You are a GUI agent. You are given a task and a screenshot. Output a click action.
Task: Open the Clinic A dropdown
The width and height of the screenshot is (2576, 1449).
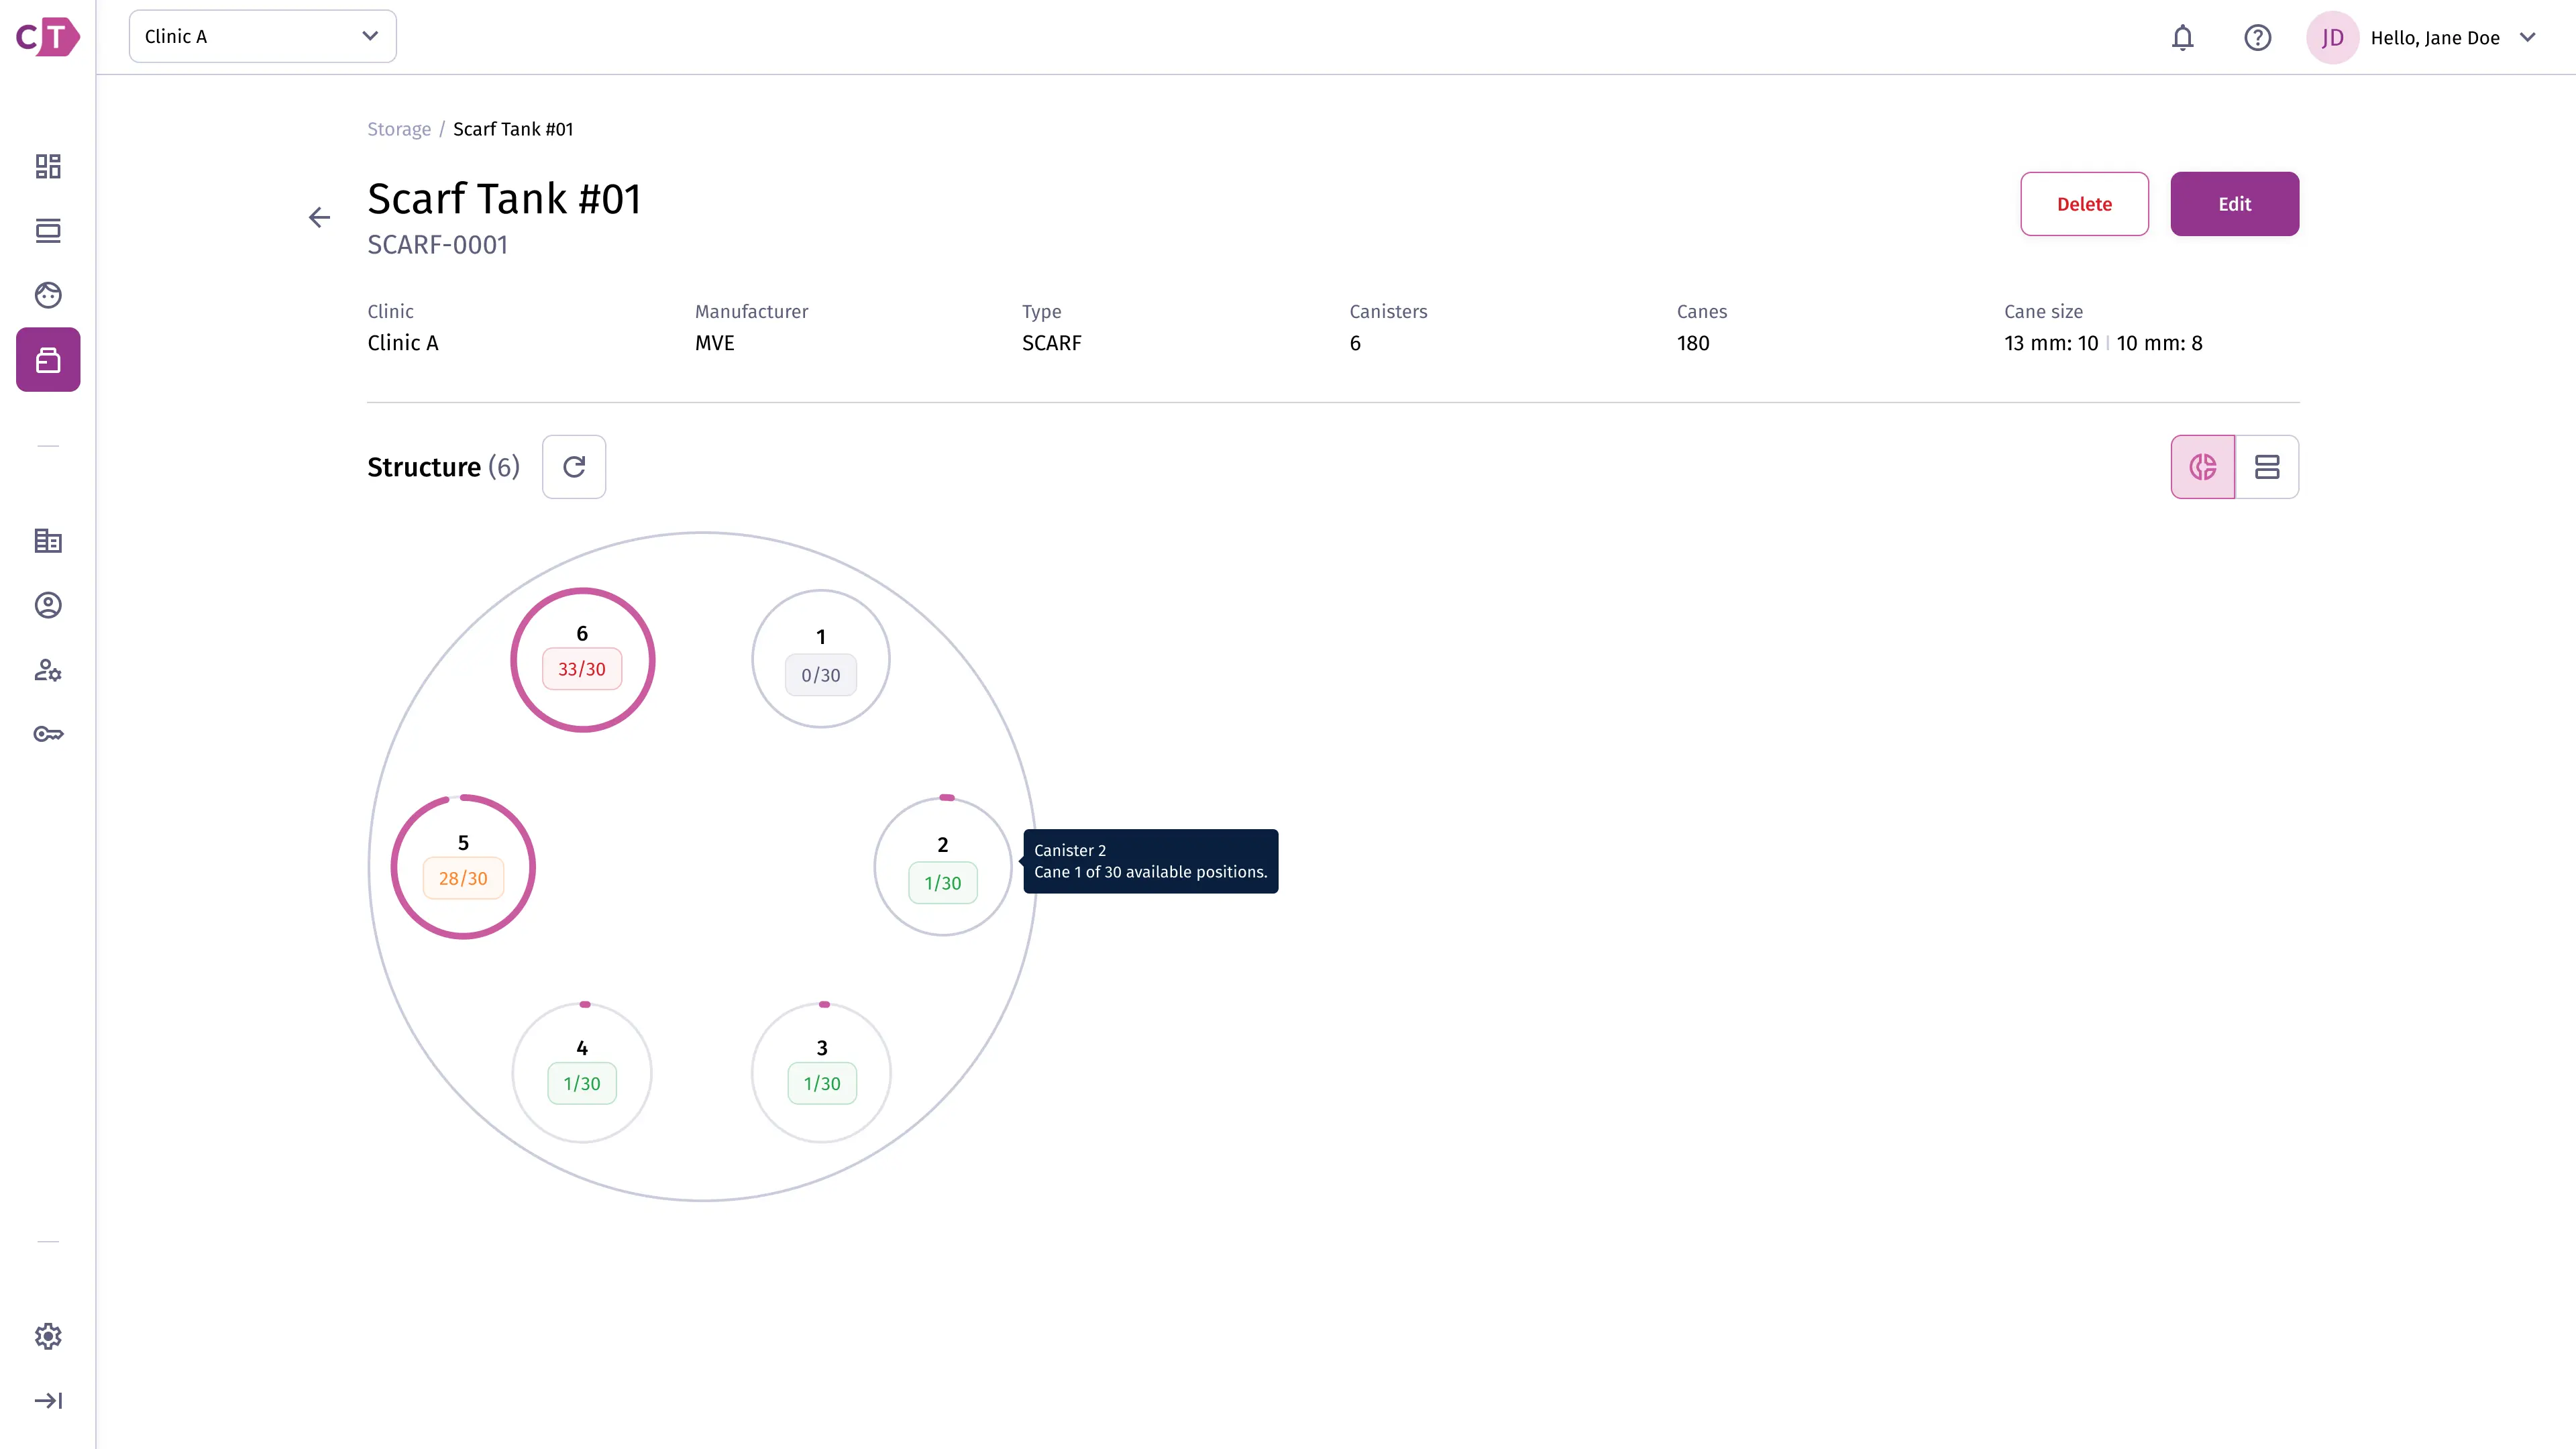263,37
